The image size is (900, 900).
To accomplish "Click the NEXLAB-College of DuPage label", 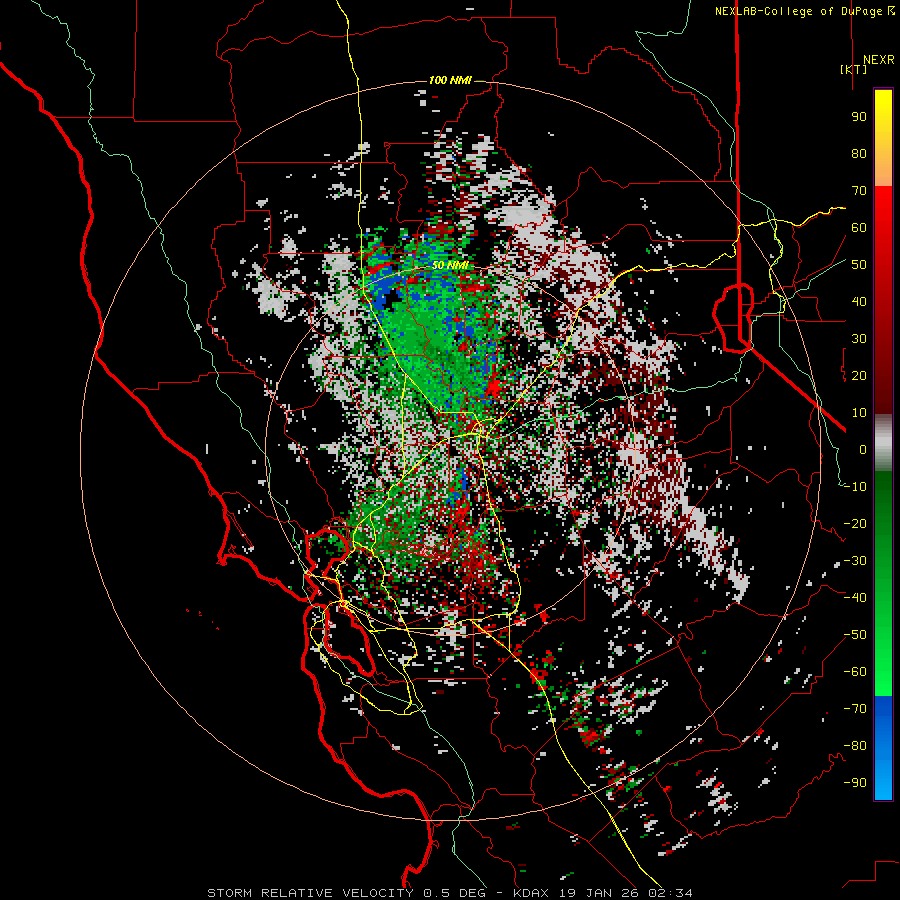I will [x=804, y=11].
